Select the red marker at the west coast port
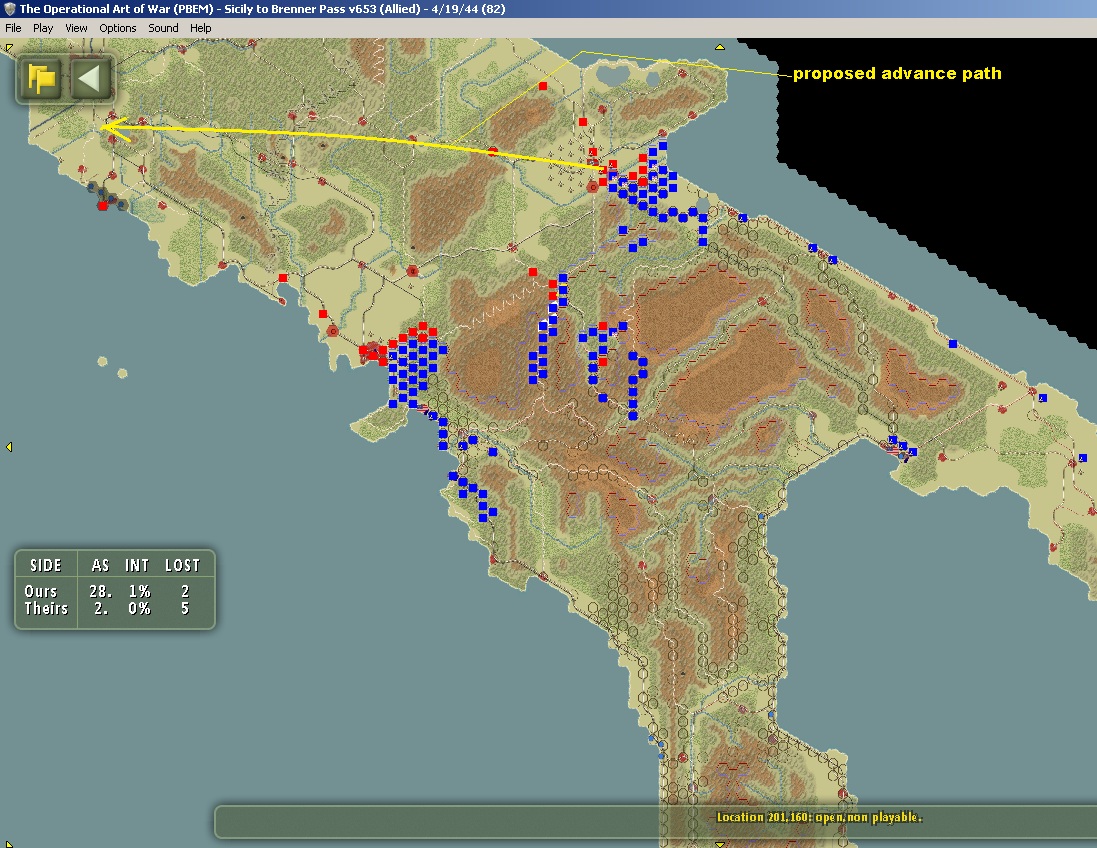 (x=103, y=206)
